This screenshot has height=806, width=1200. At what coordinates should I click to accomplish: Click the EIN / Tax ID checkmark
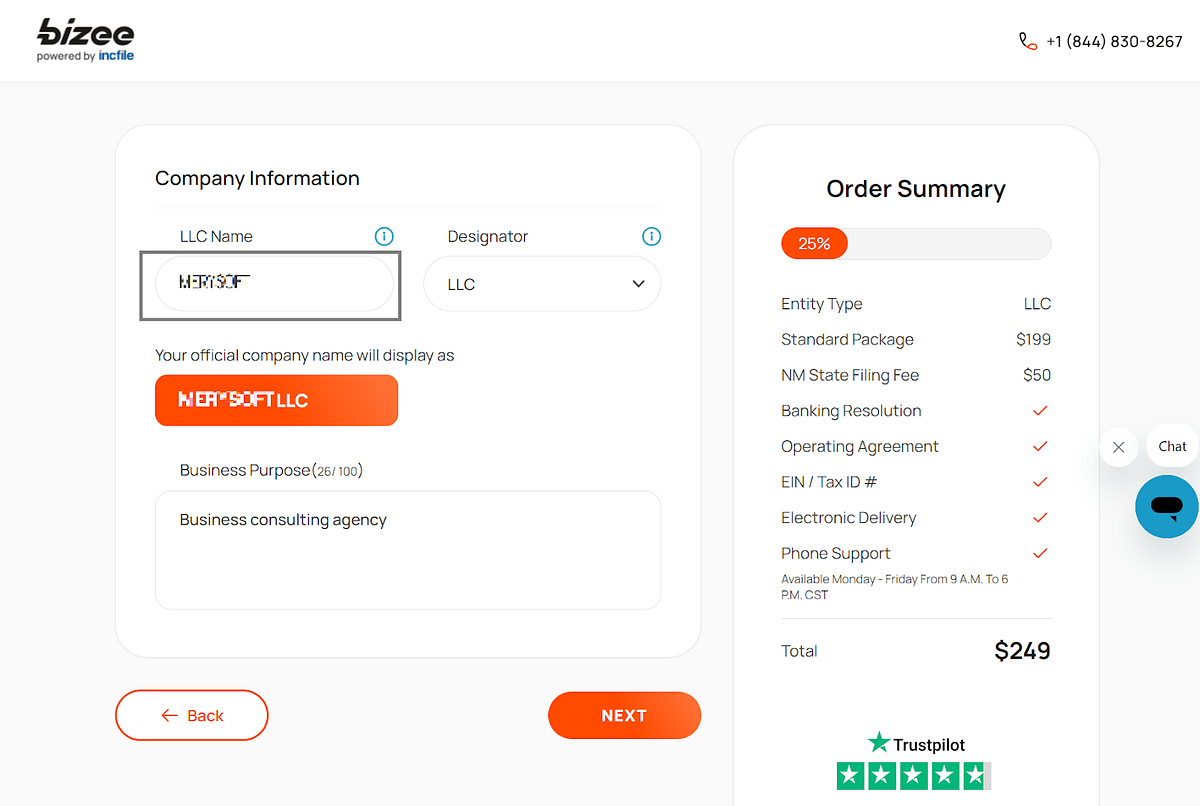click(1040, 482)
